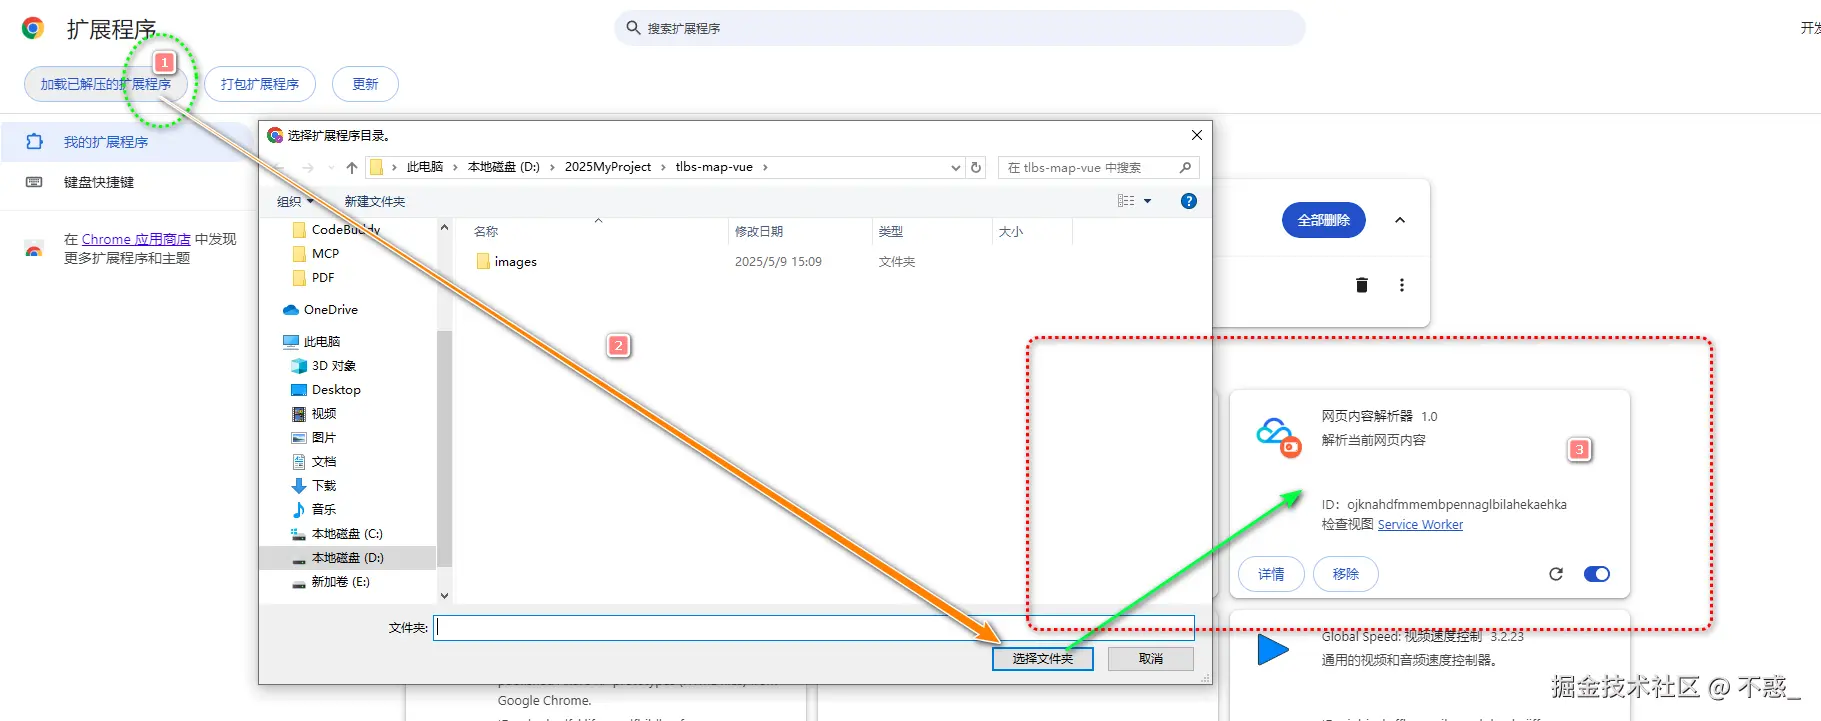Image resolution: width=1821 pixels, height=721 pixels.
Task: Click the 更新 button
Action: [x=365, y=84]
